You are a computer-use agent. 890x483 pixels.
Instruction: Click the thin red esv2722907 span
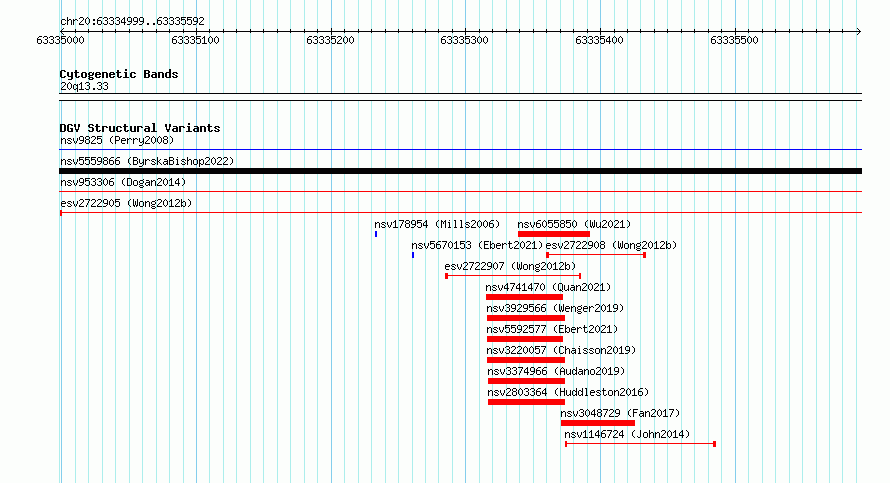(x=513, y=276)
